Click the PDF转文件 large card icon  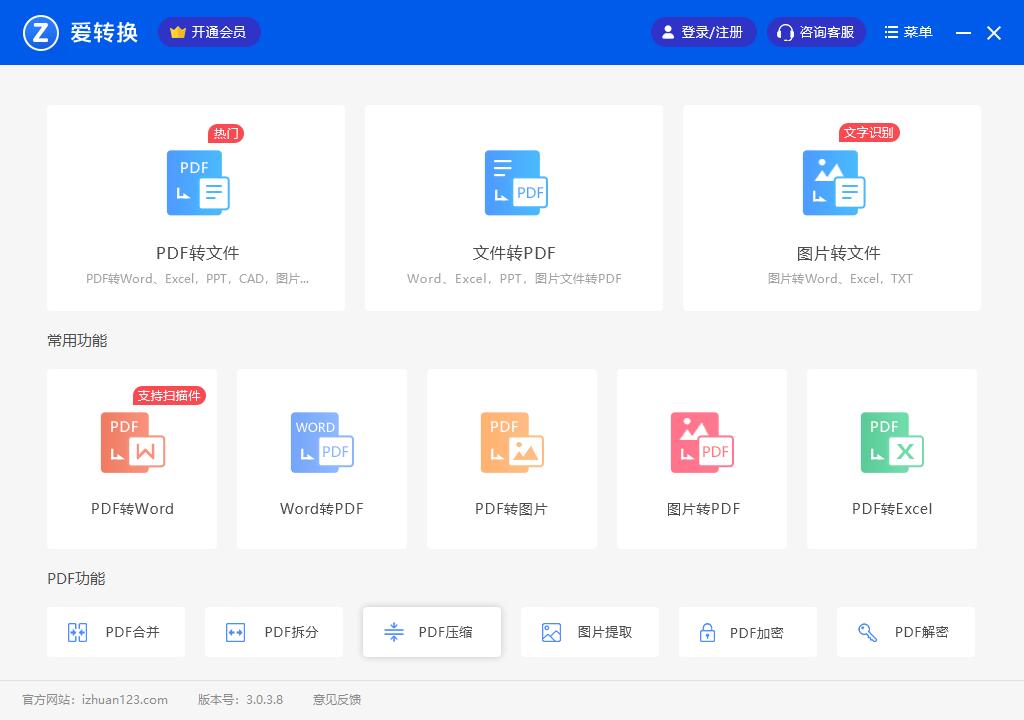point(198,183)
